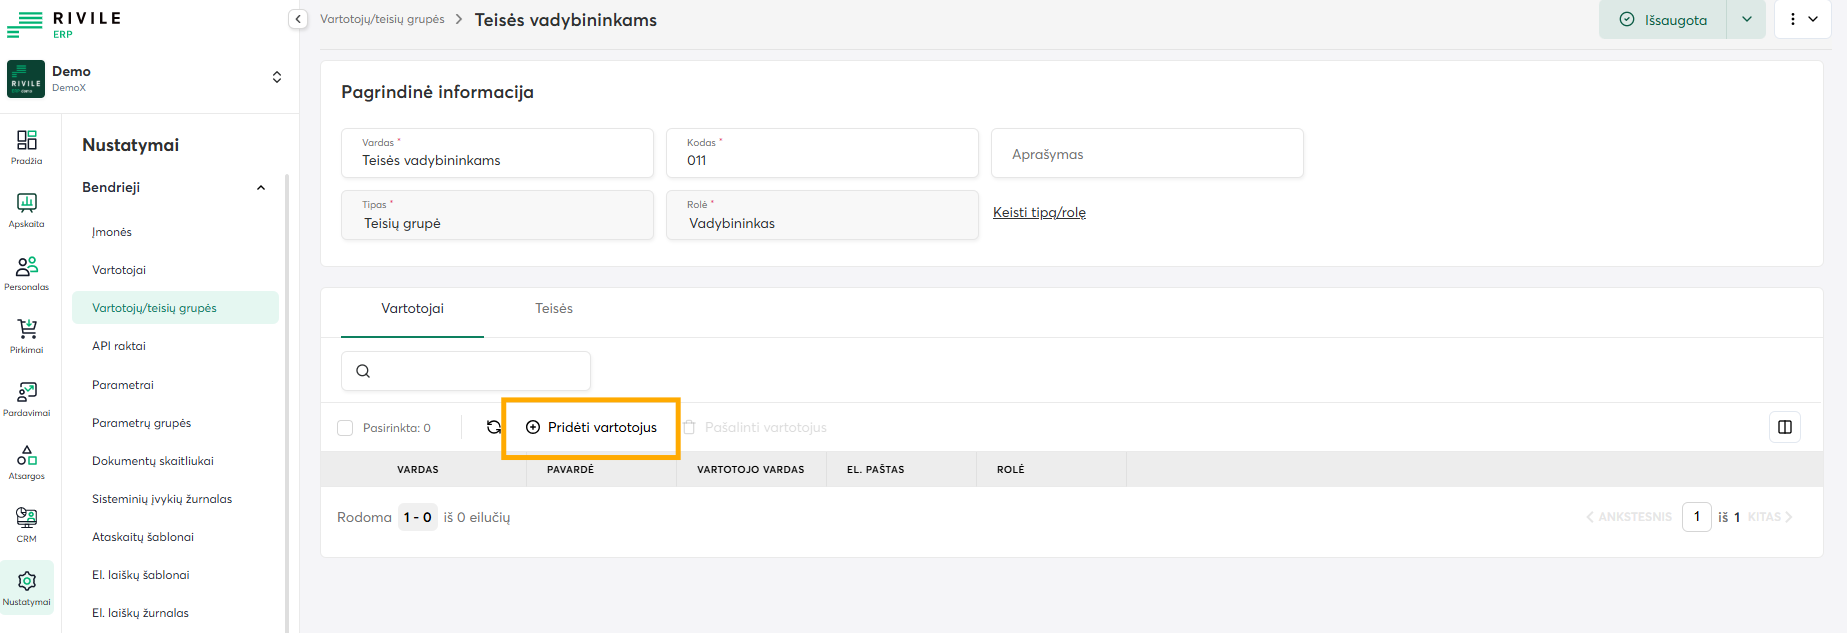Open the column layout settings icon
Screen dimensions: 1847x633
coord(1784,427)
